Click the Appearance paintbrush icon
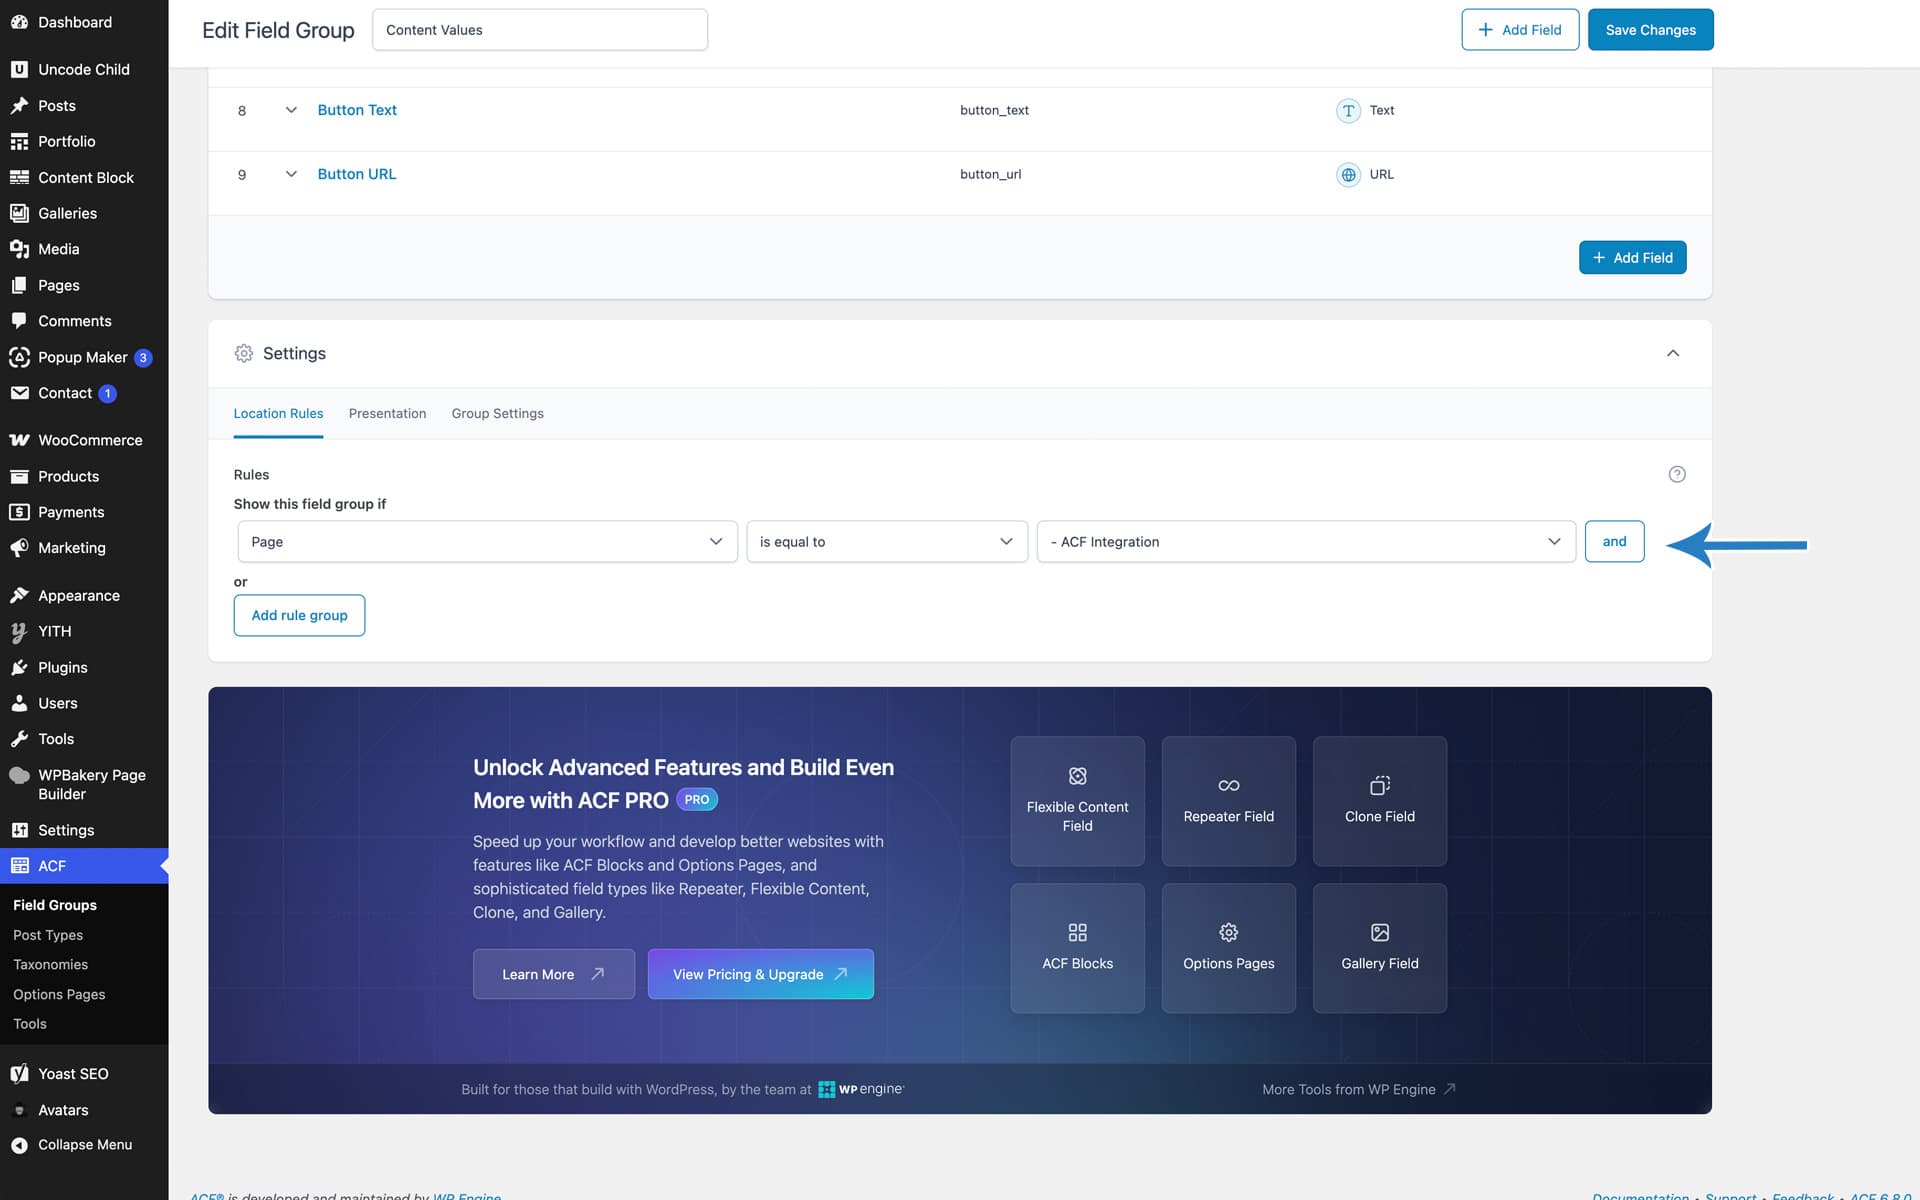Image resolution: width=1920 pixels, height=1200 pixels. [19, 595]
